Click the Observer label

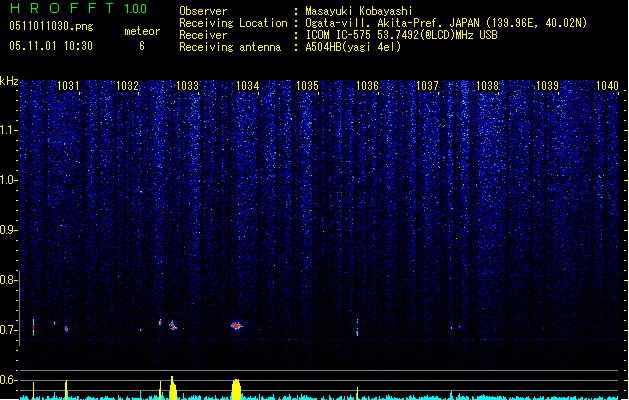click(x=203, y=11)
